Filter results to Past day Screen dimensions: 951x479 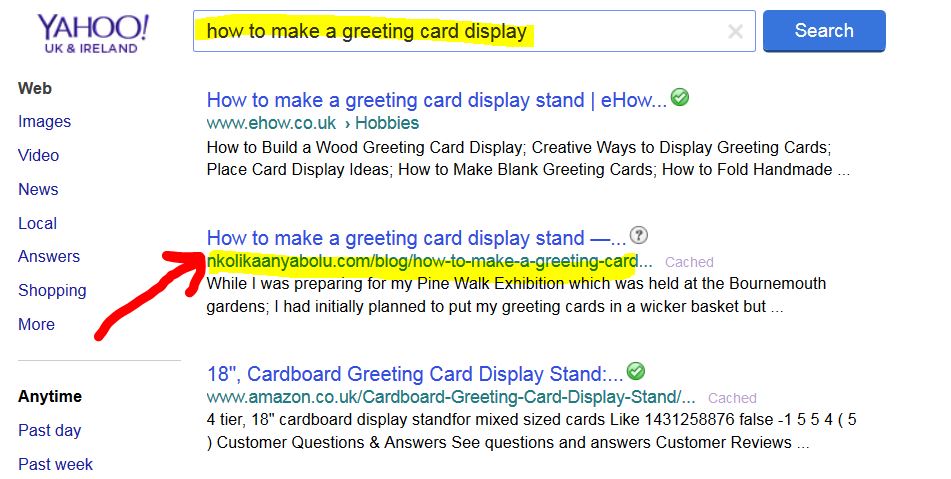coord(50,430)
